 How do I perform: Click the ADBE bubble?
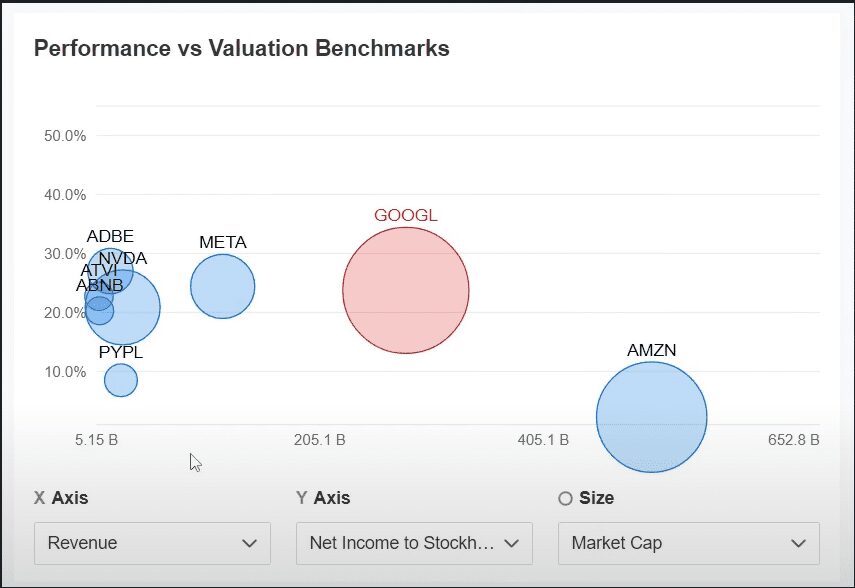(113, 260)
